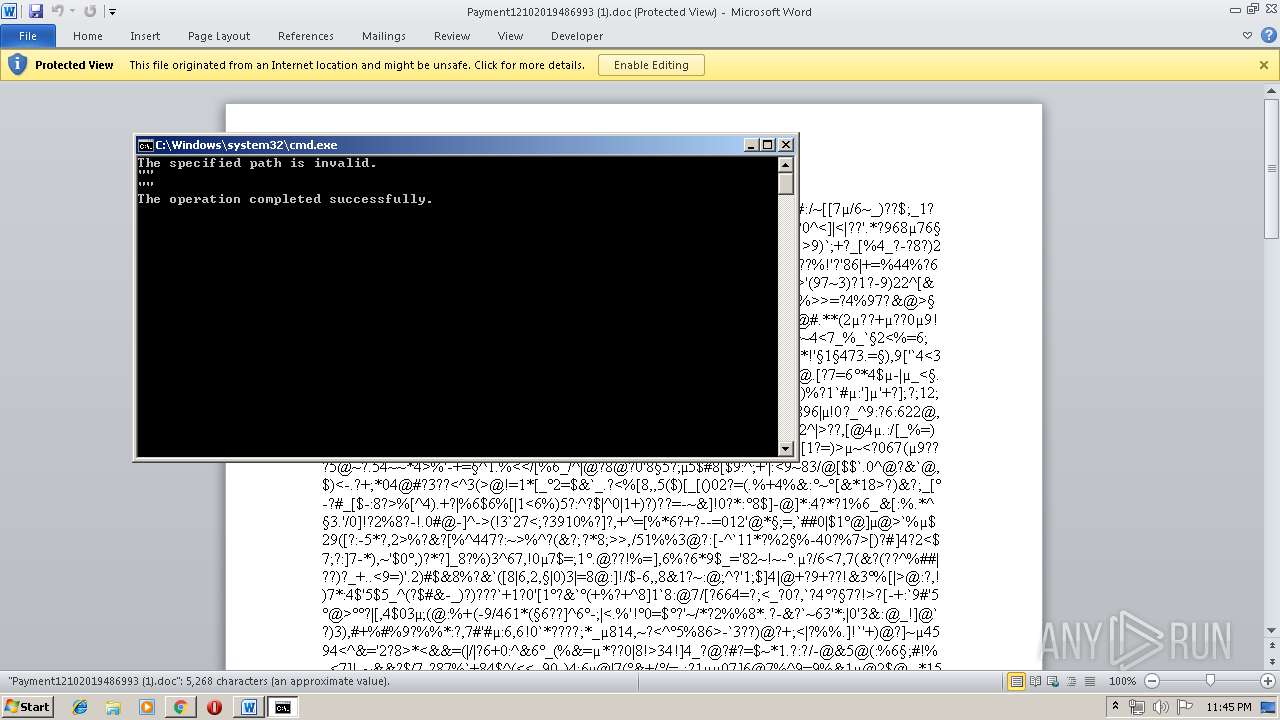Image resolution: width=1280 pixels, height=720 pixels.
Task: Open Google Chrome from taskbar
Action: 180,707
